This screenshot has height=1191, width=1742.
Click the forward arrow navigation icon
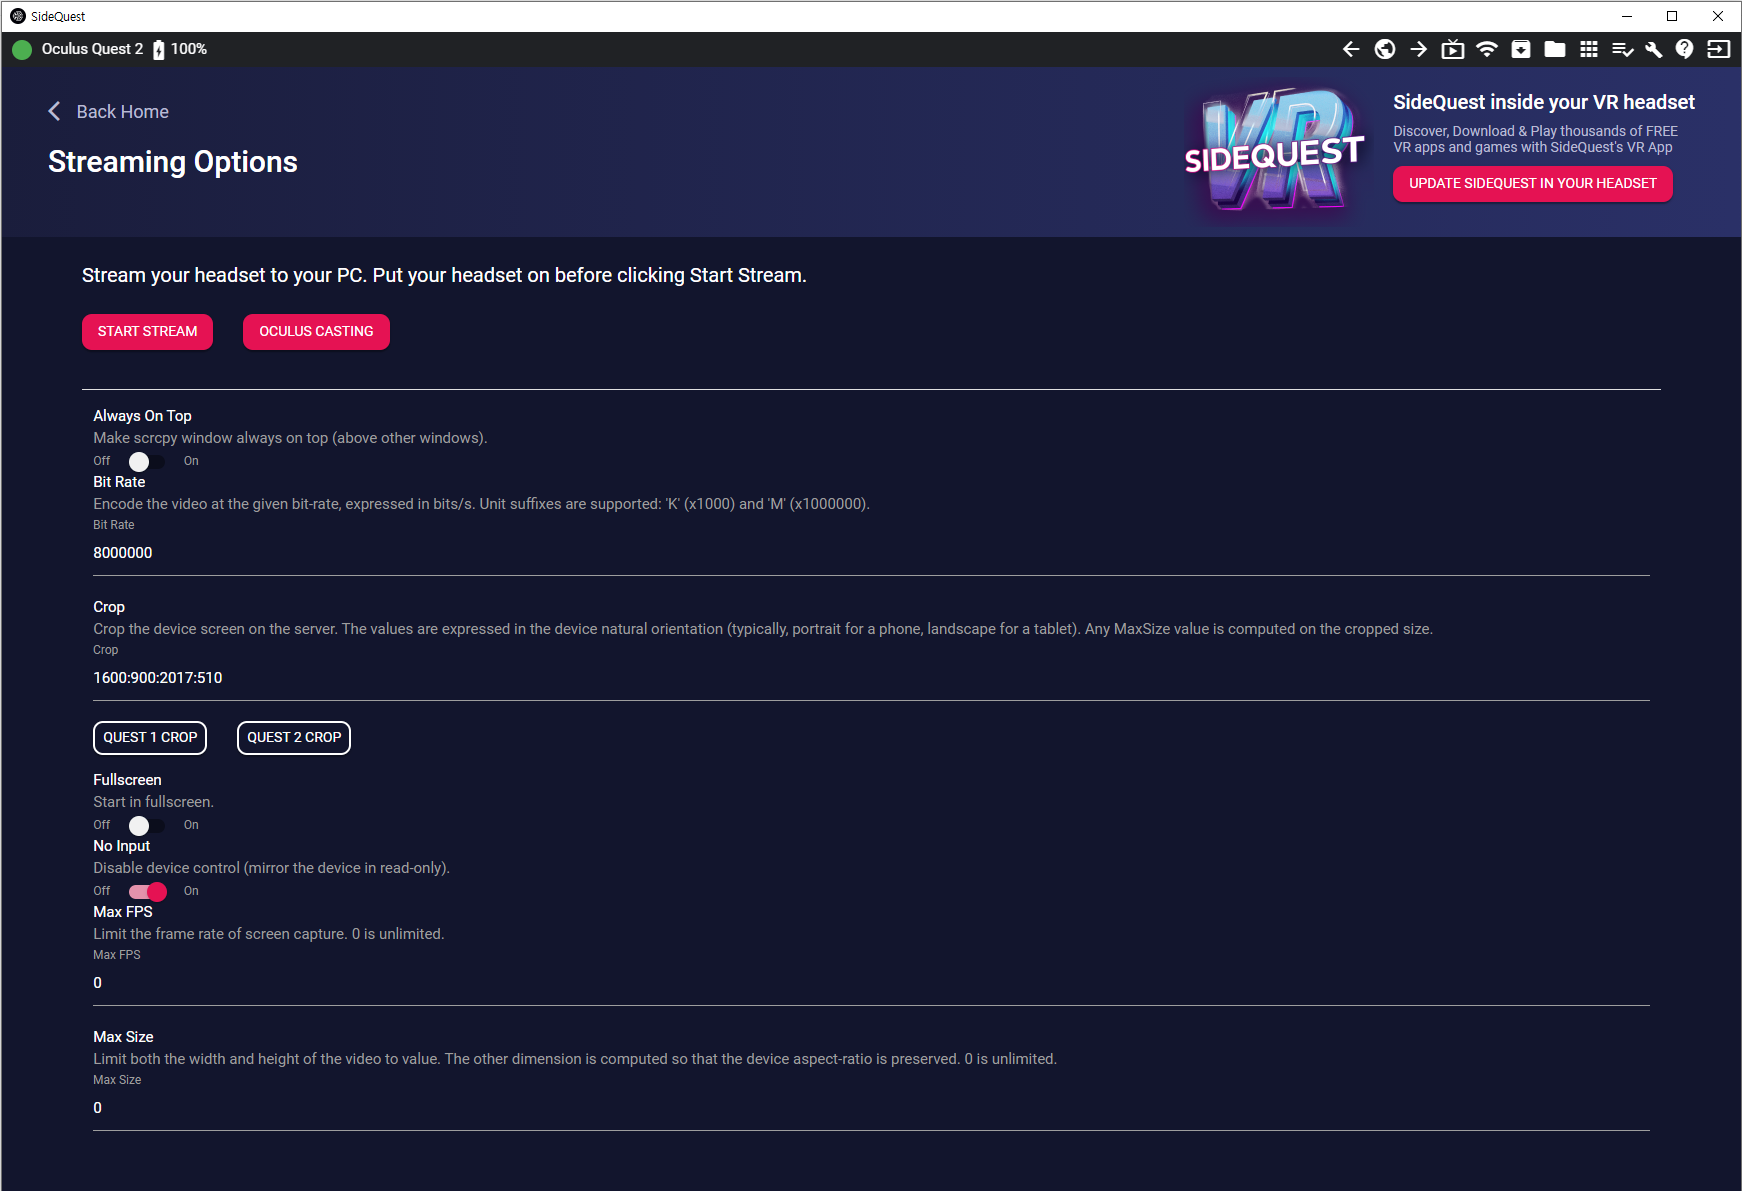pyautogui.click(x=1419, y=49)
